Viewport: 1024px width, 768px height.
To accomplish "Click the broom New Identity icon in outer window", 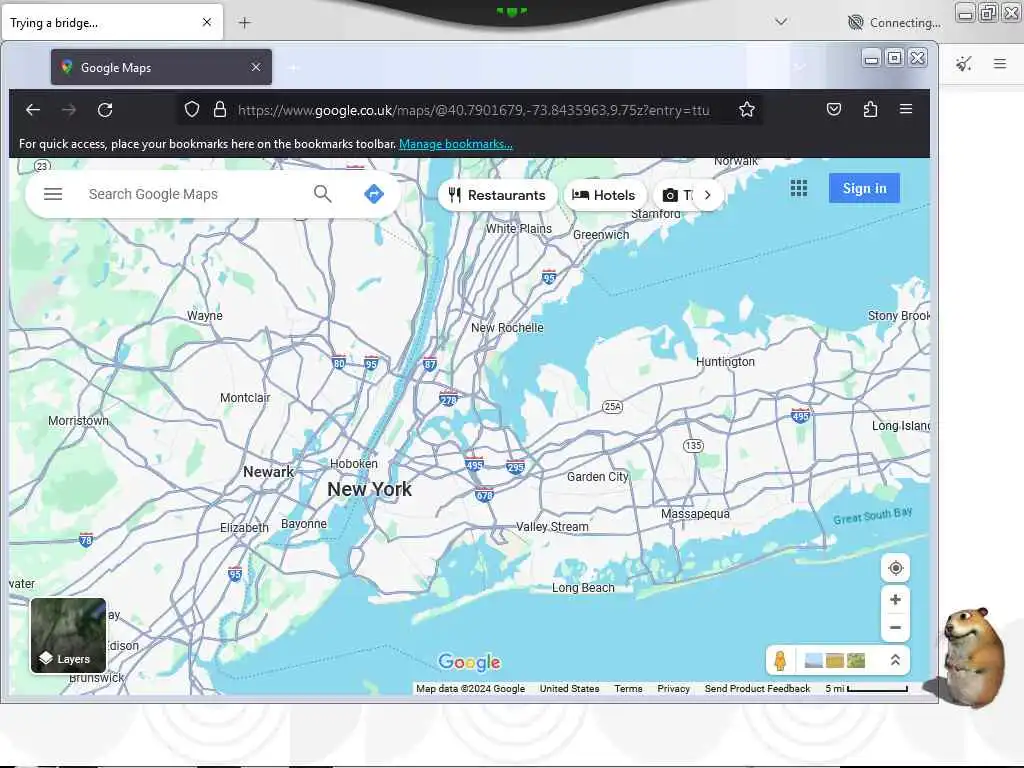I will click(x=964, y=63).
